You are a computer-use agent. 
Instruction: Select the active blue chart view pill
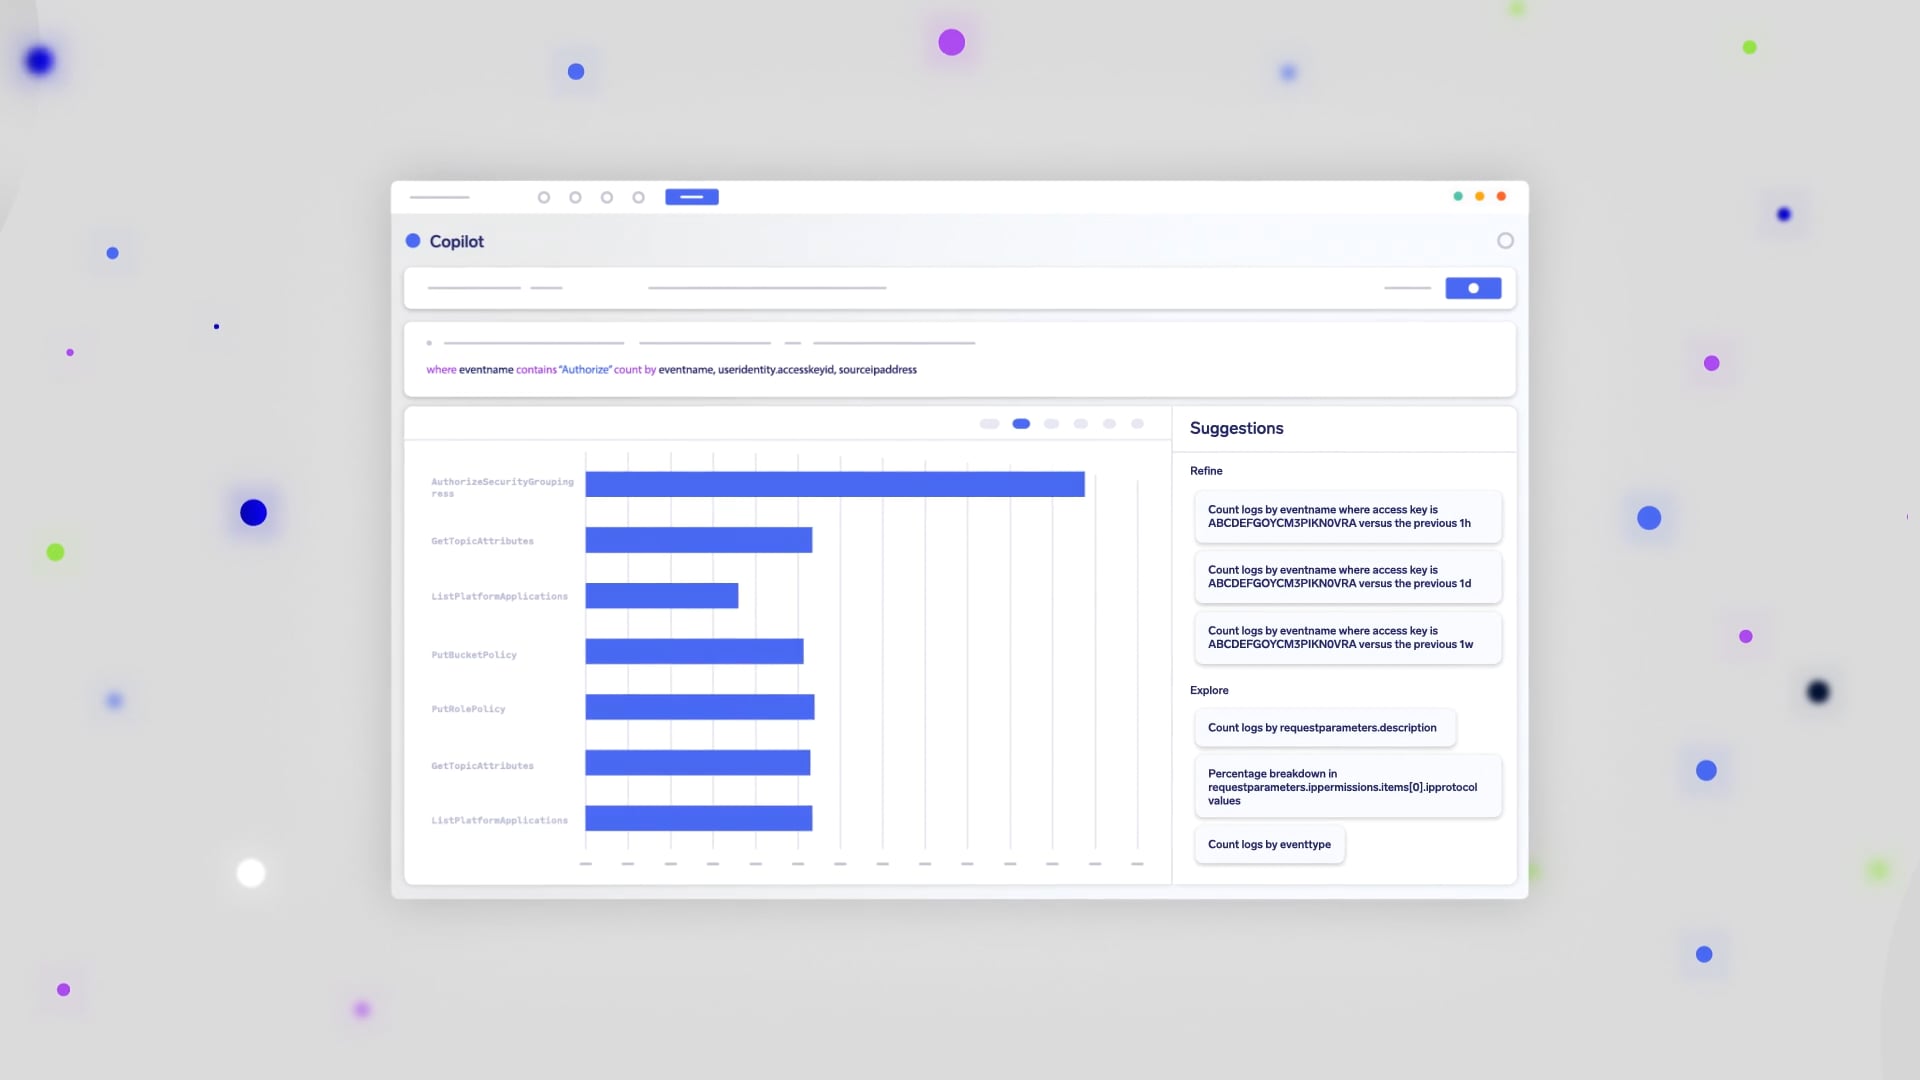(x=1021, y=424)
